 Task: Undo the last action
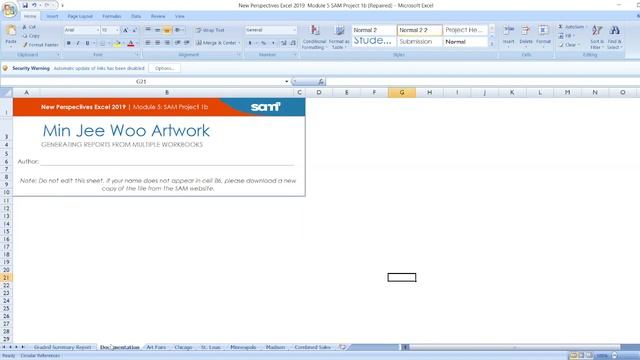[x=34, y=5]
